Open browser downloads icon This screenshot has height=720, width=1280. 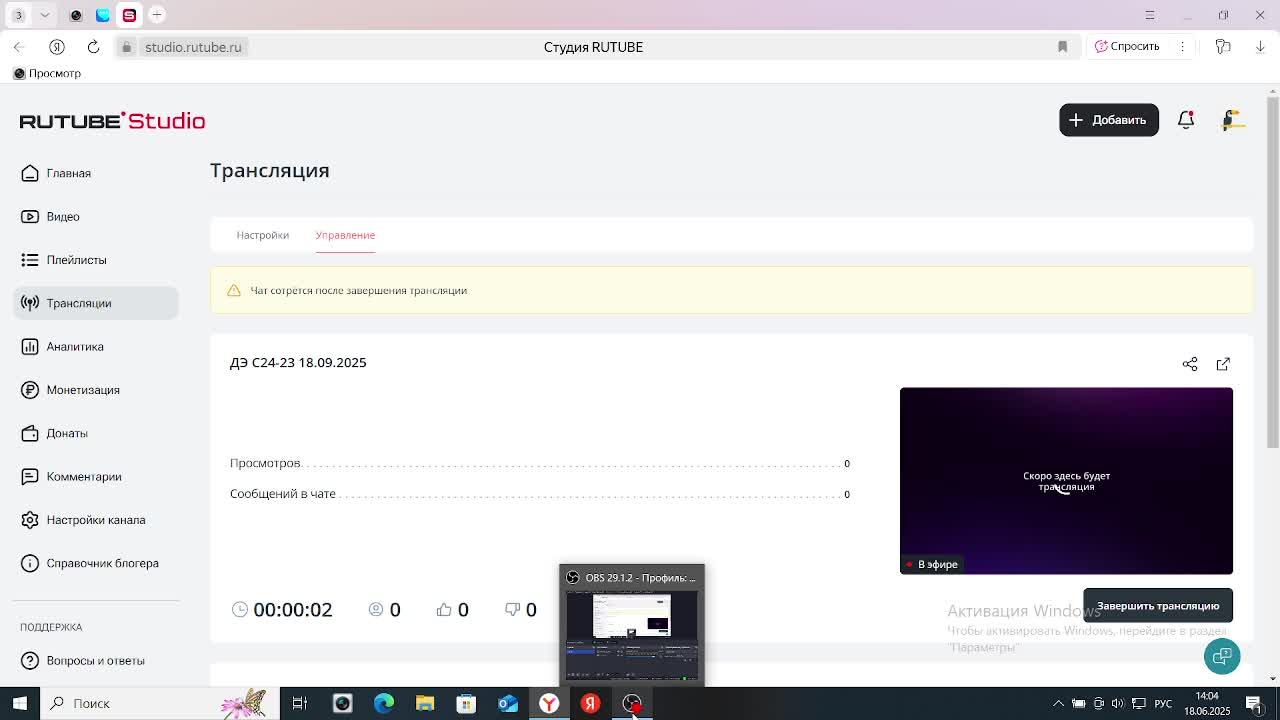pos(1260,47)
